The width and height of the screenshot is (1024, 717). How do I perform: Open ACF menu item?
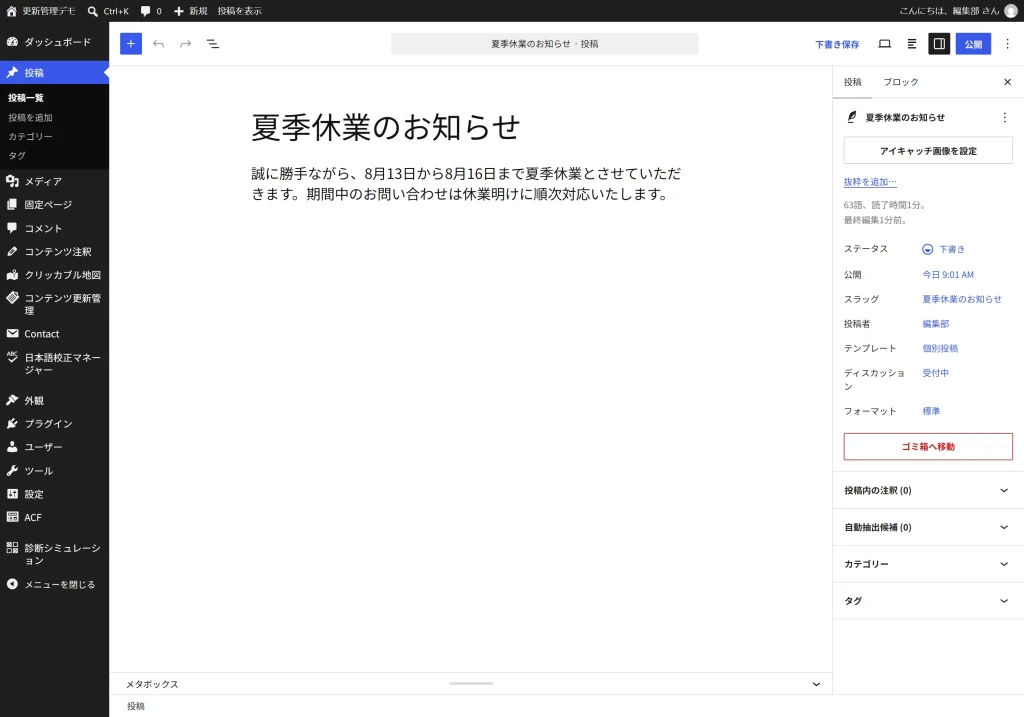click(x=54, y=517)
